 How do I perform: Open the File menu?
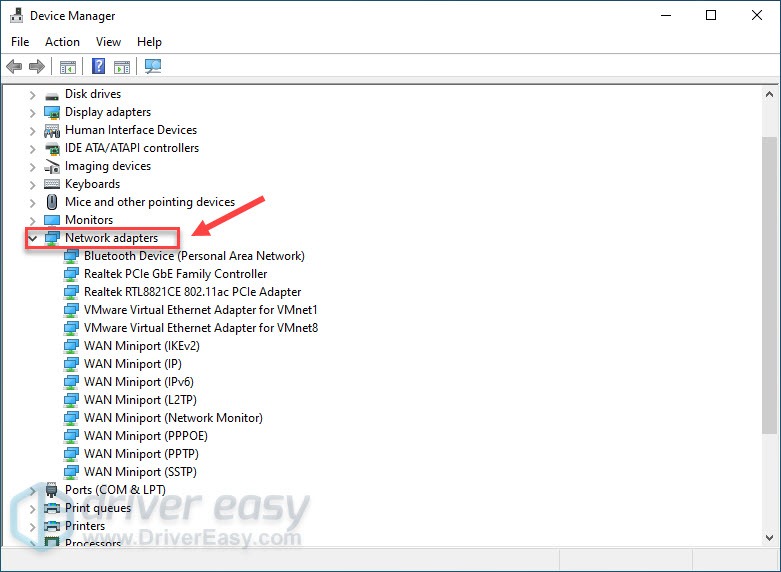(x=20, y=42)
